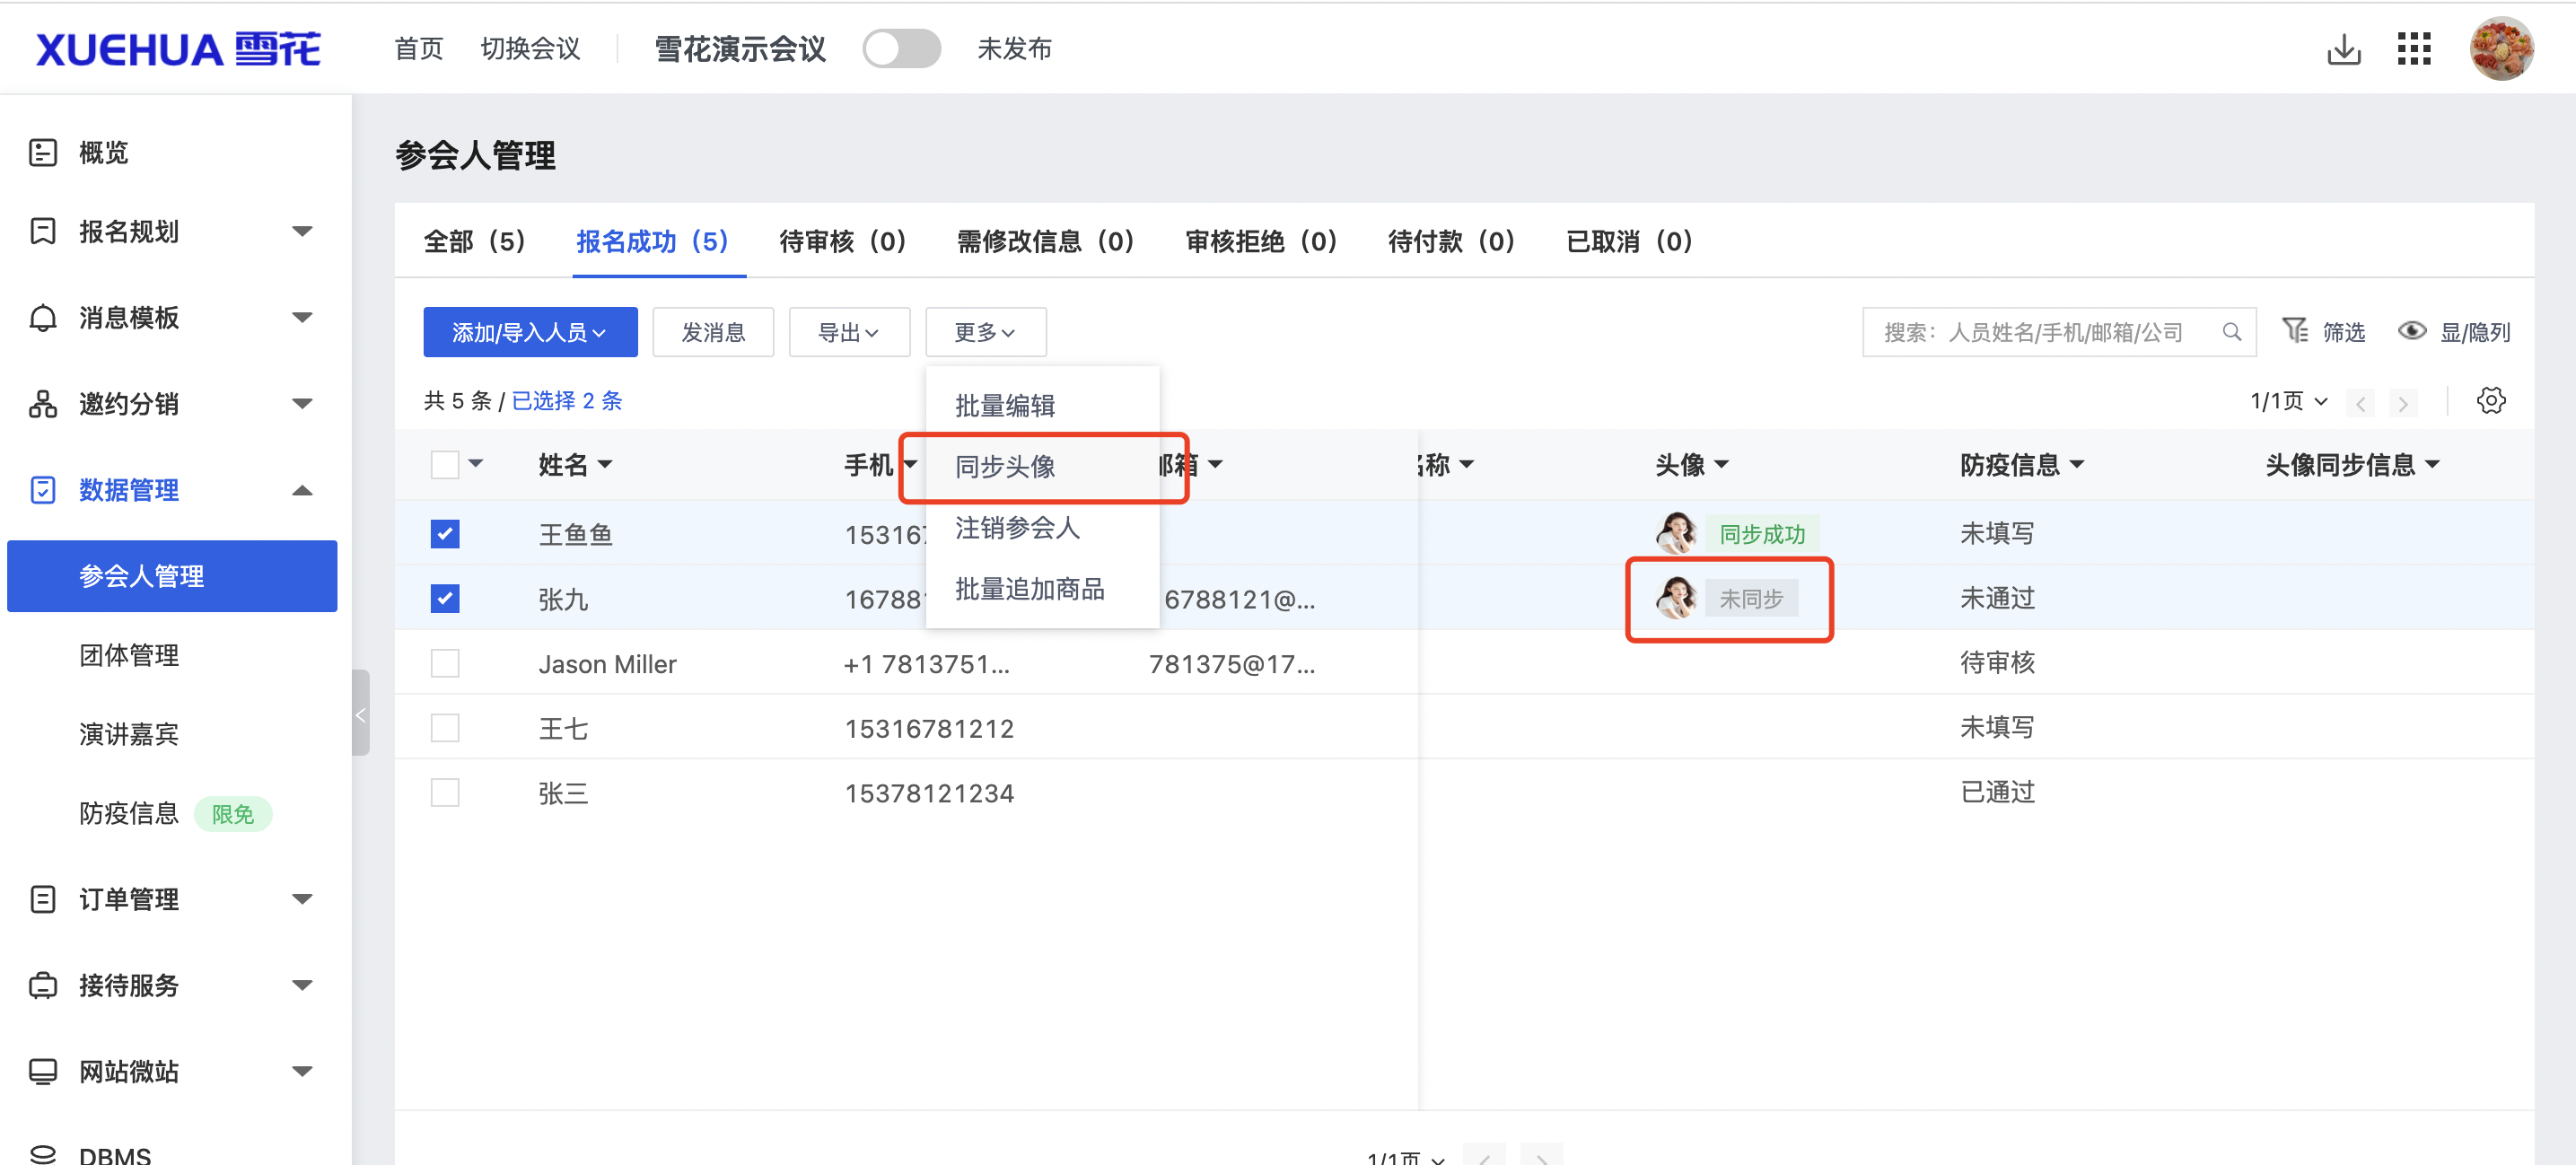The image size is (2576, 1165).
Task: Toggle the select-all header checkbox
Action: (445, 464)
